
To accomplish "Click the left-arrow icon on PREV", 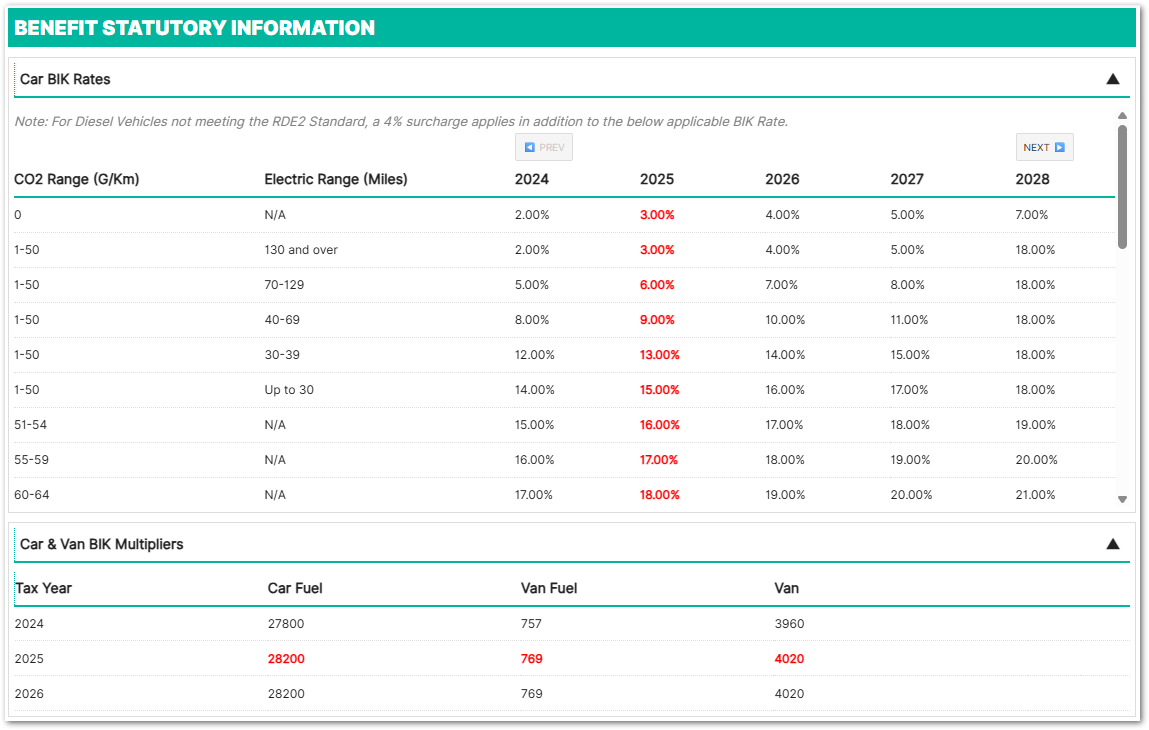I will 529,147.
